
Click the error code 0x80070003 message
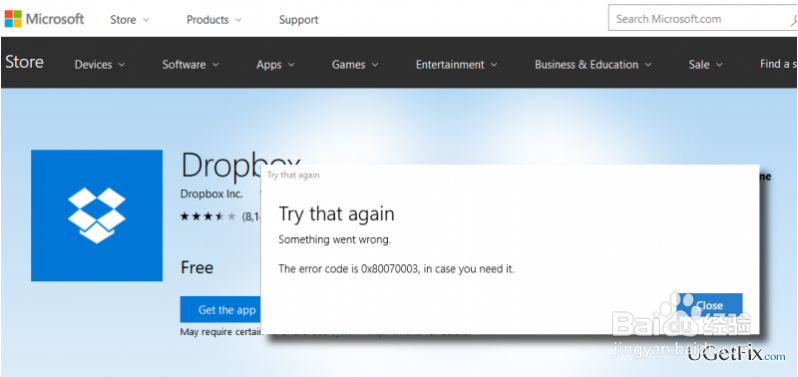pyautogui.click(x=396, y=269)
